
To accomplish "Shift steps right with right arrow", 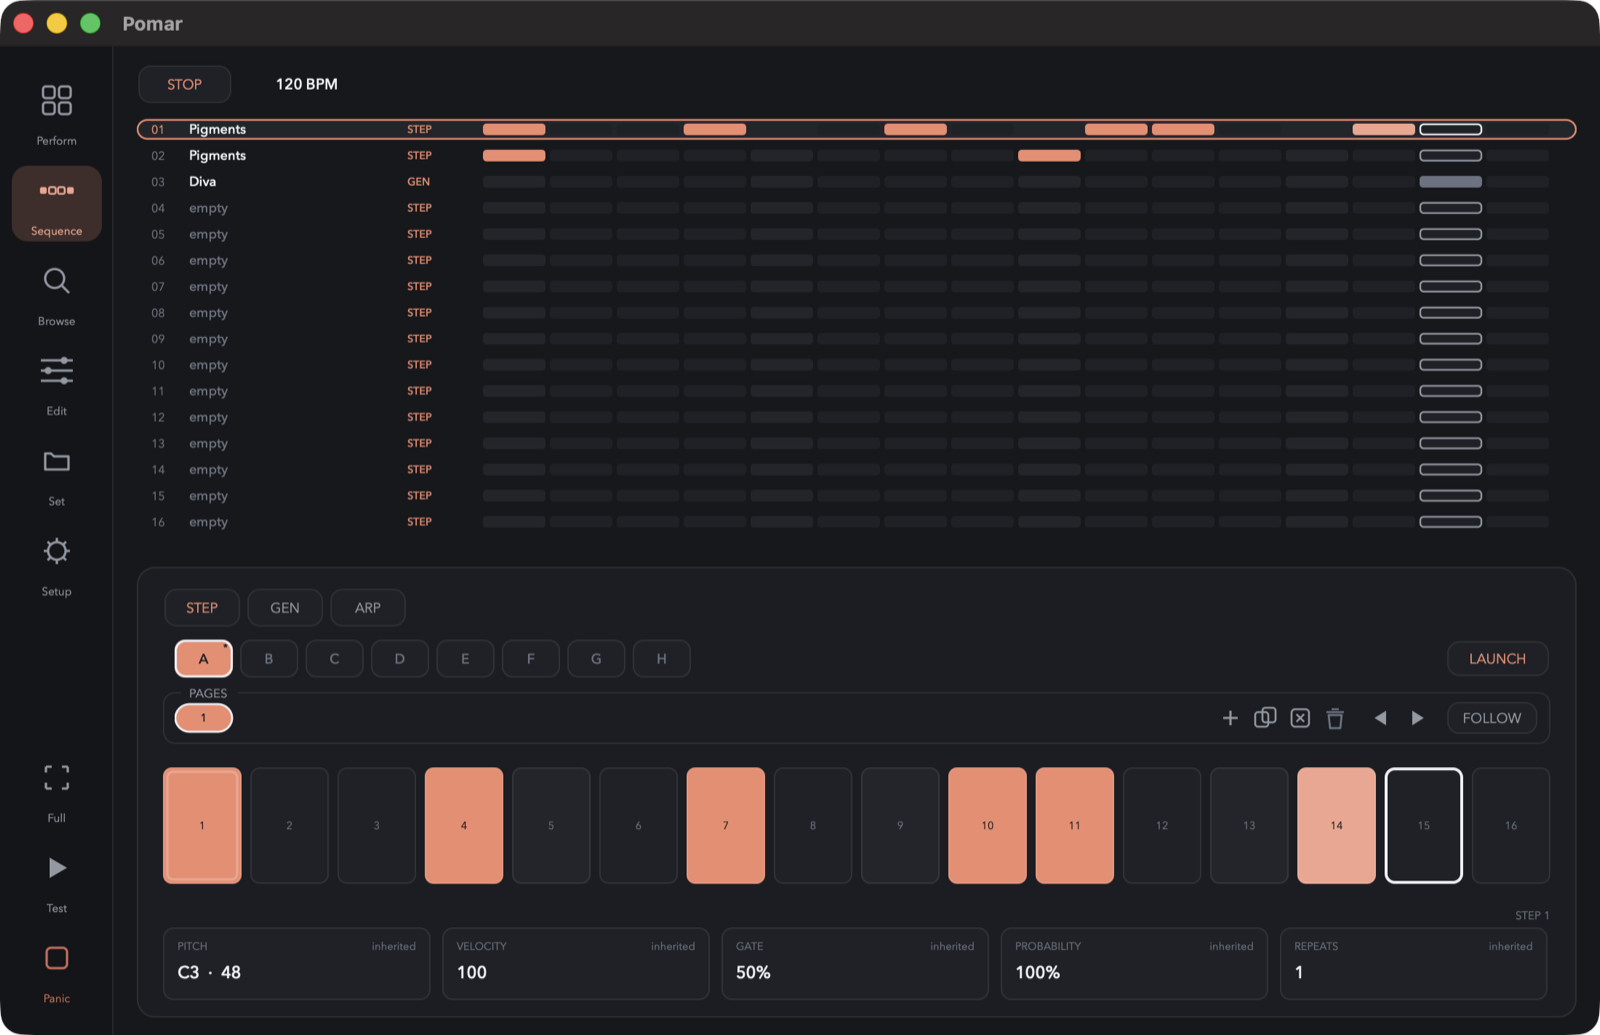I will 1417,718.
